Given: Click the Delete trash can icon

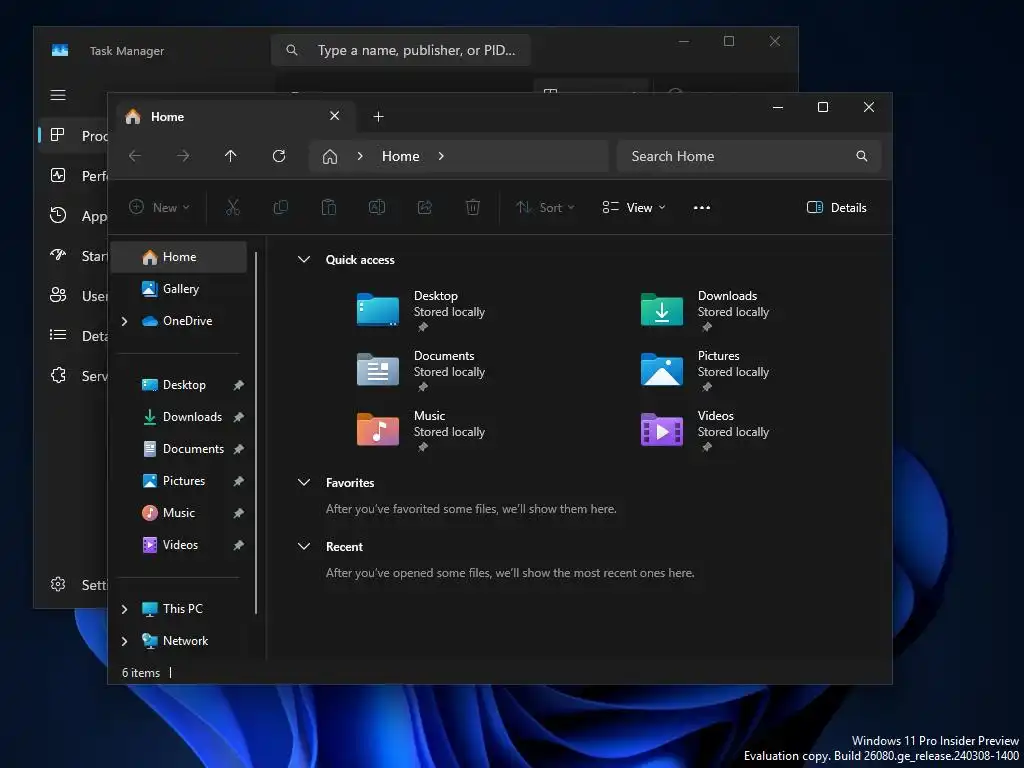Looking at the screenshot, I should click(473, 208).
